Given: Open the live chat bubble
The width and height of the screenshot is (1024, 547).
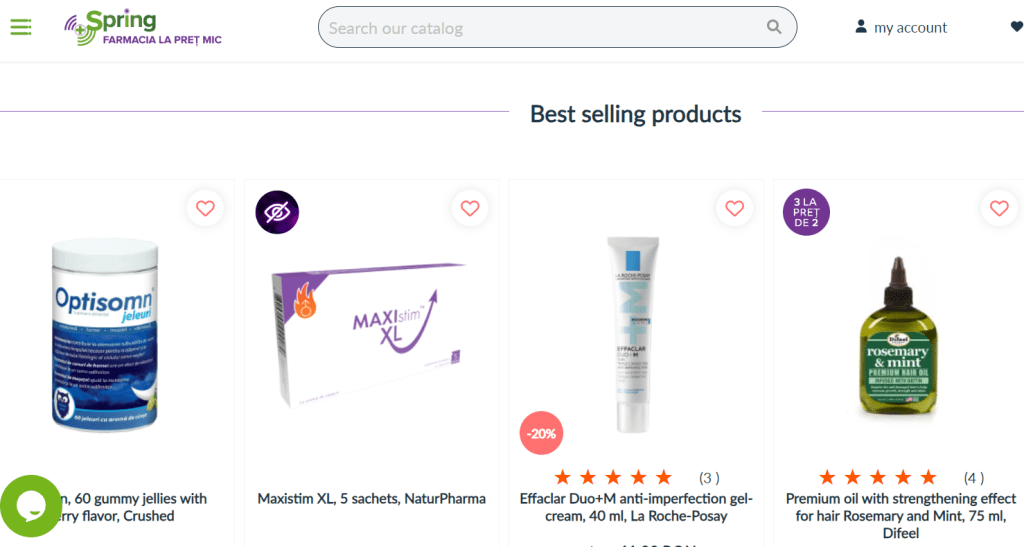Looking at the screenshot, I should coord(30,505).
